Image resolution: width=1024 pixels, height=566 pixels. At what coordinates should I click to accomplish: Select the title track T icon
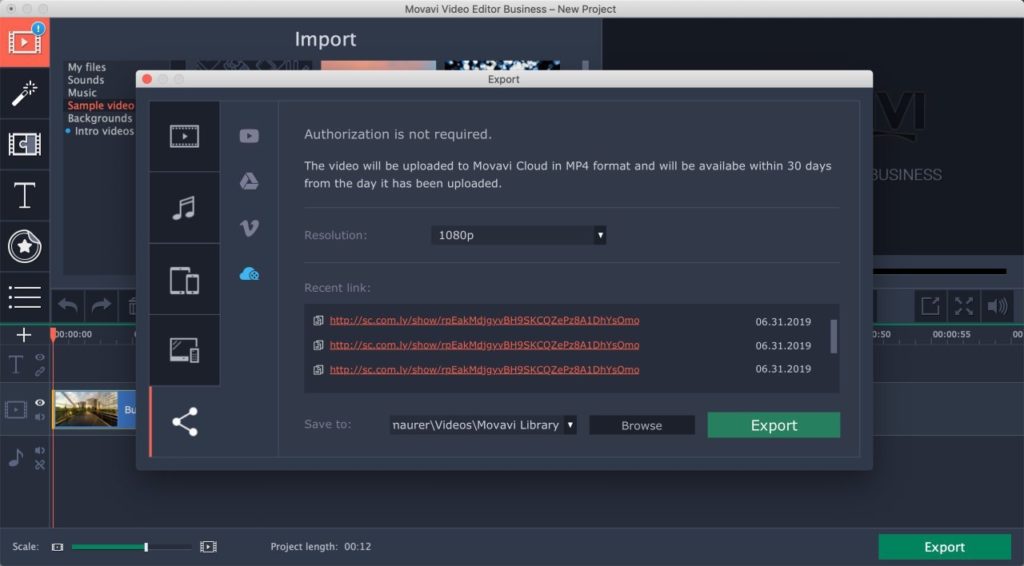[x=16, y=364]
